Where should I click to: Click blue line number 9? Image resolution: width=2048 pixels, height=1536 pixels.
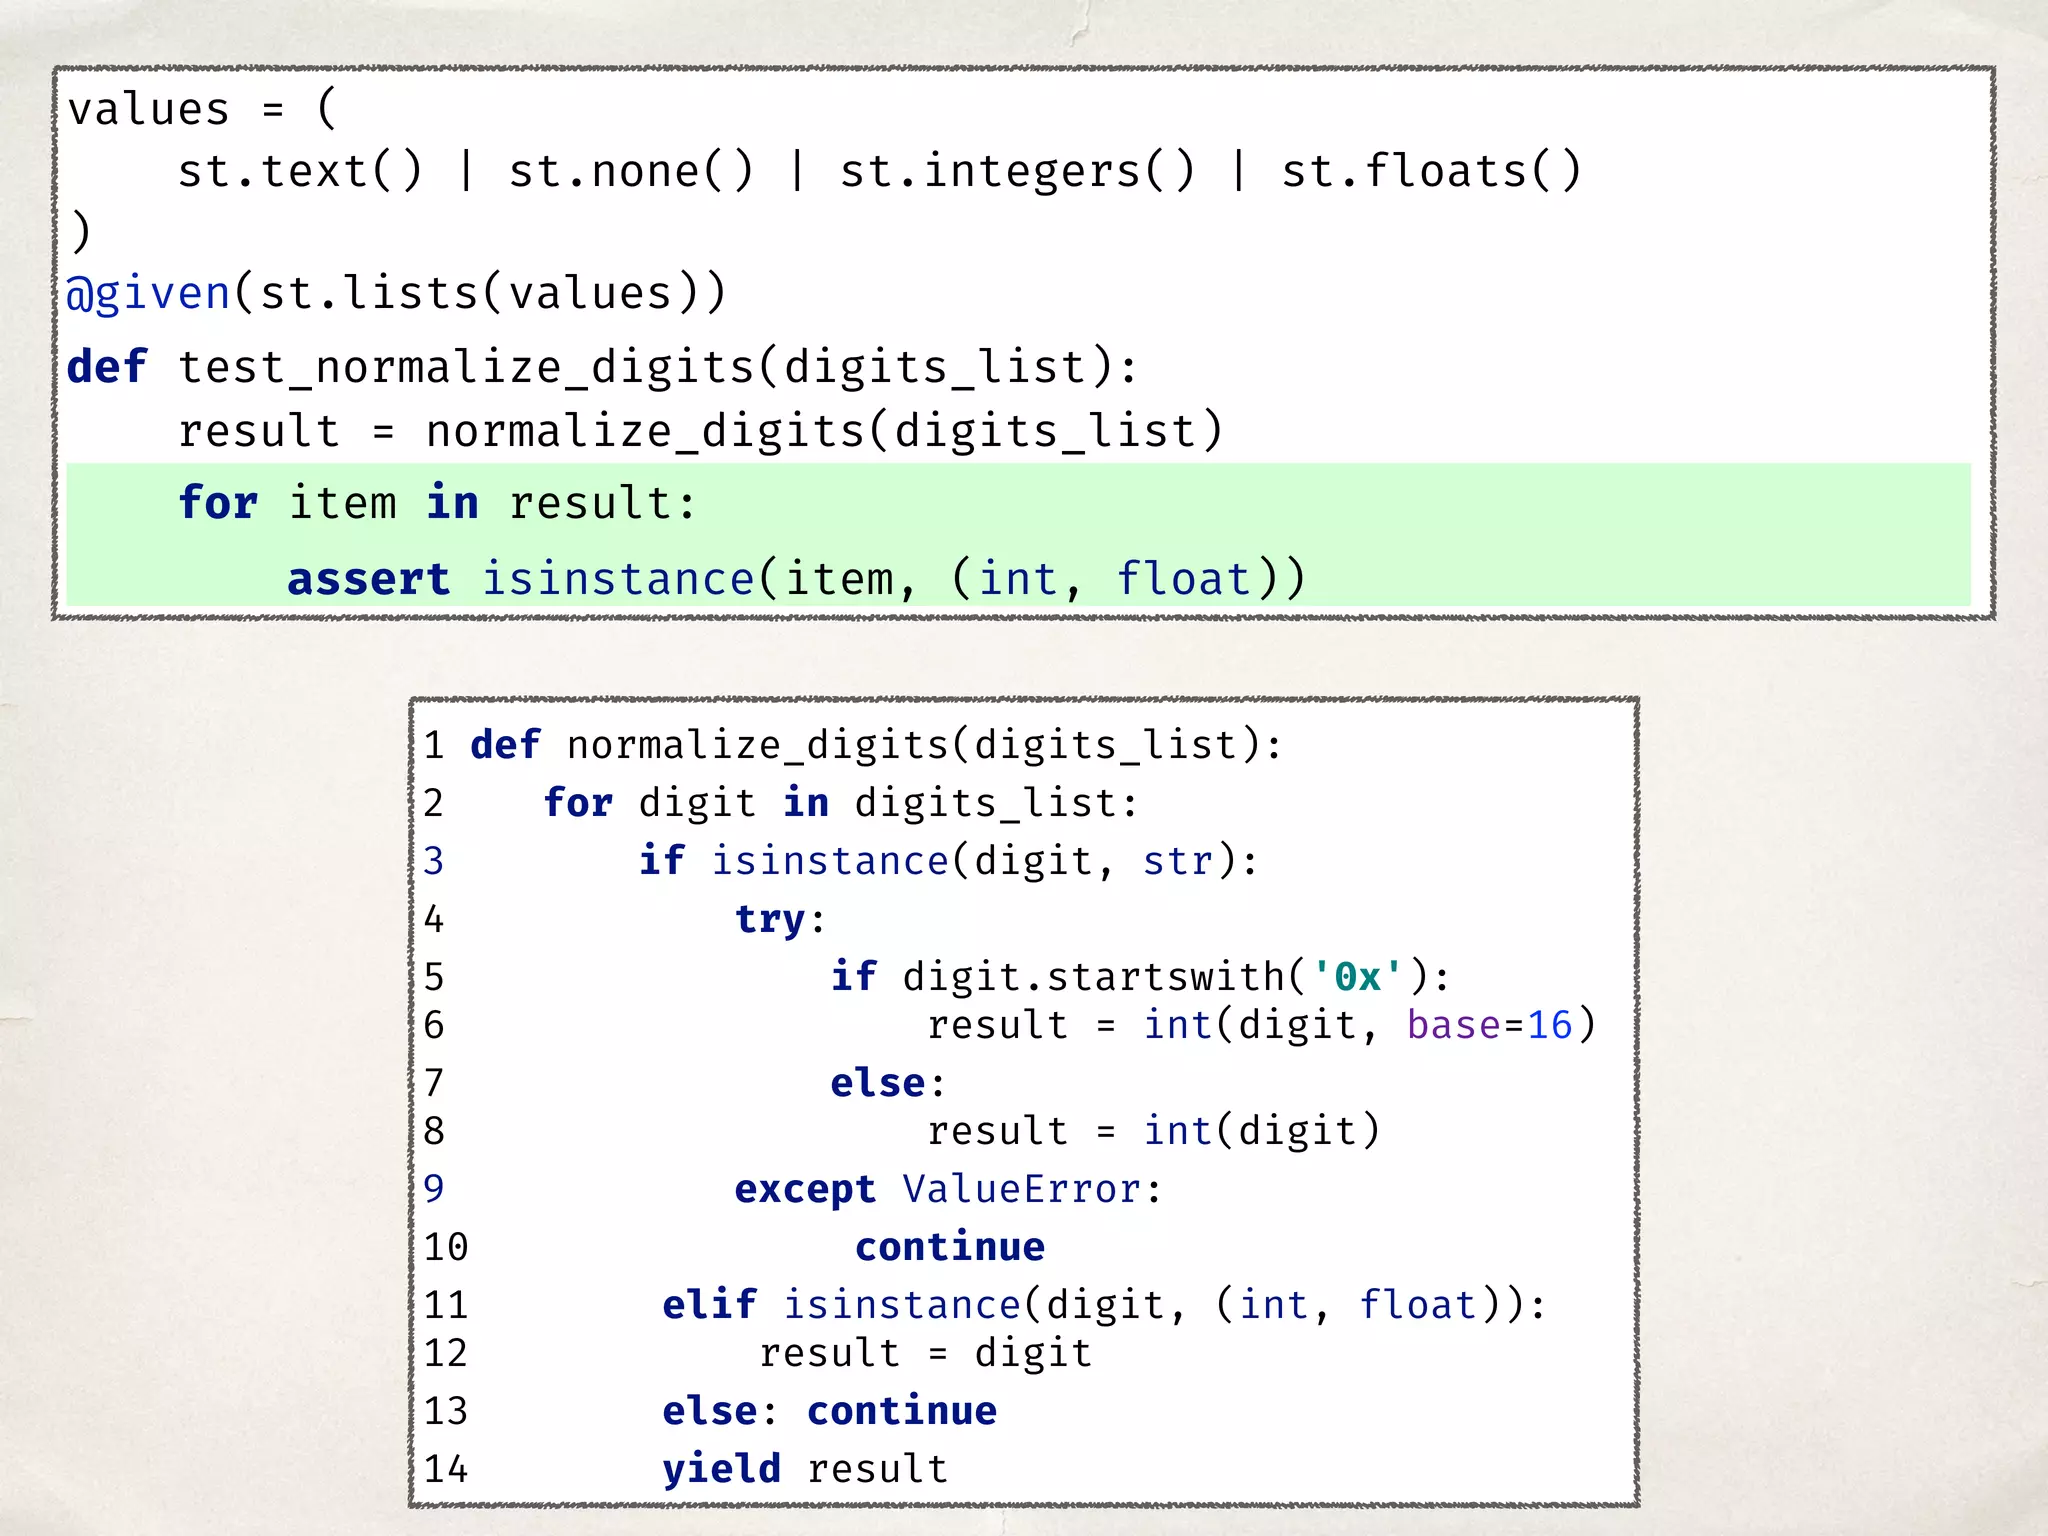pyautogui.click(x=433, y=1189)
